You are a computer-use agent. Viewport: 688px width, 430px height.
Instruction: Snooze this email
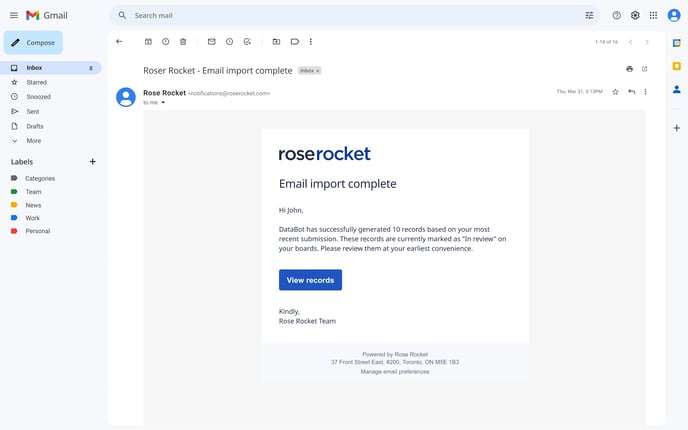point(229,42)
